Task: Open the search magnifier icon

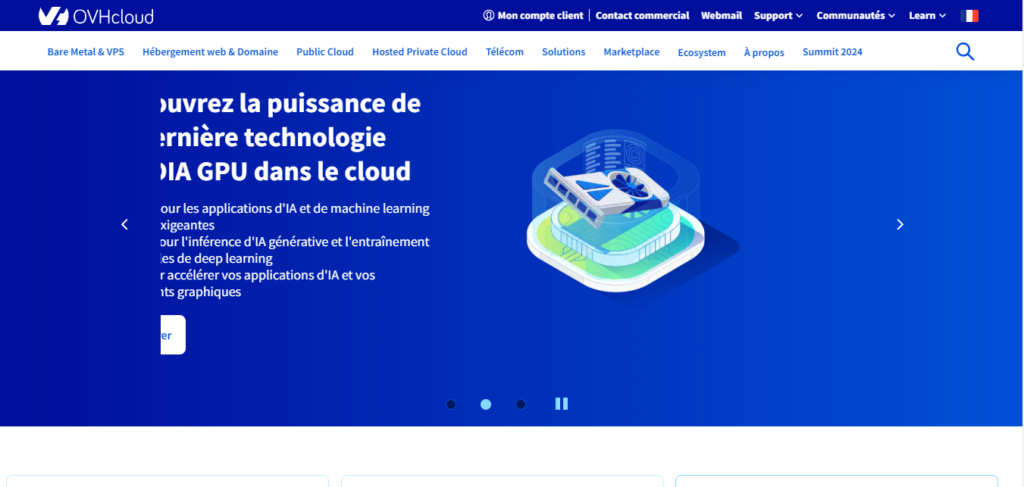Action: pos(964,52)
